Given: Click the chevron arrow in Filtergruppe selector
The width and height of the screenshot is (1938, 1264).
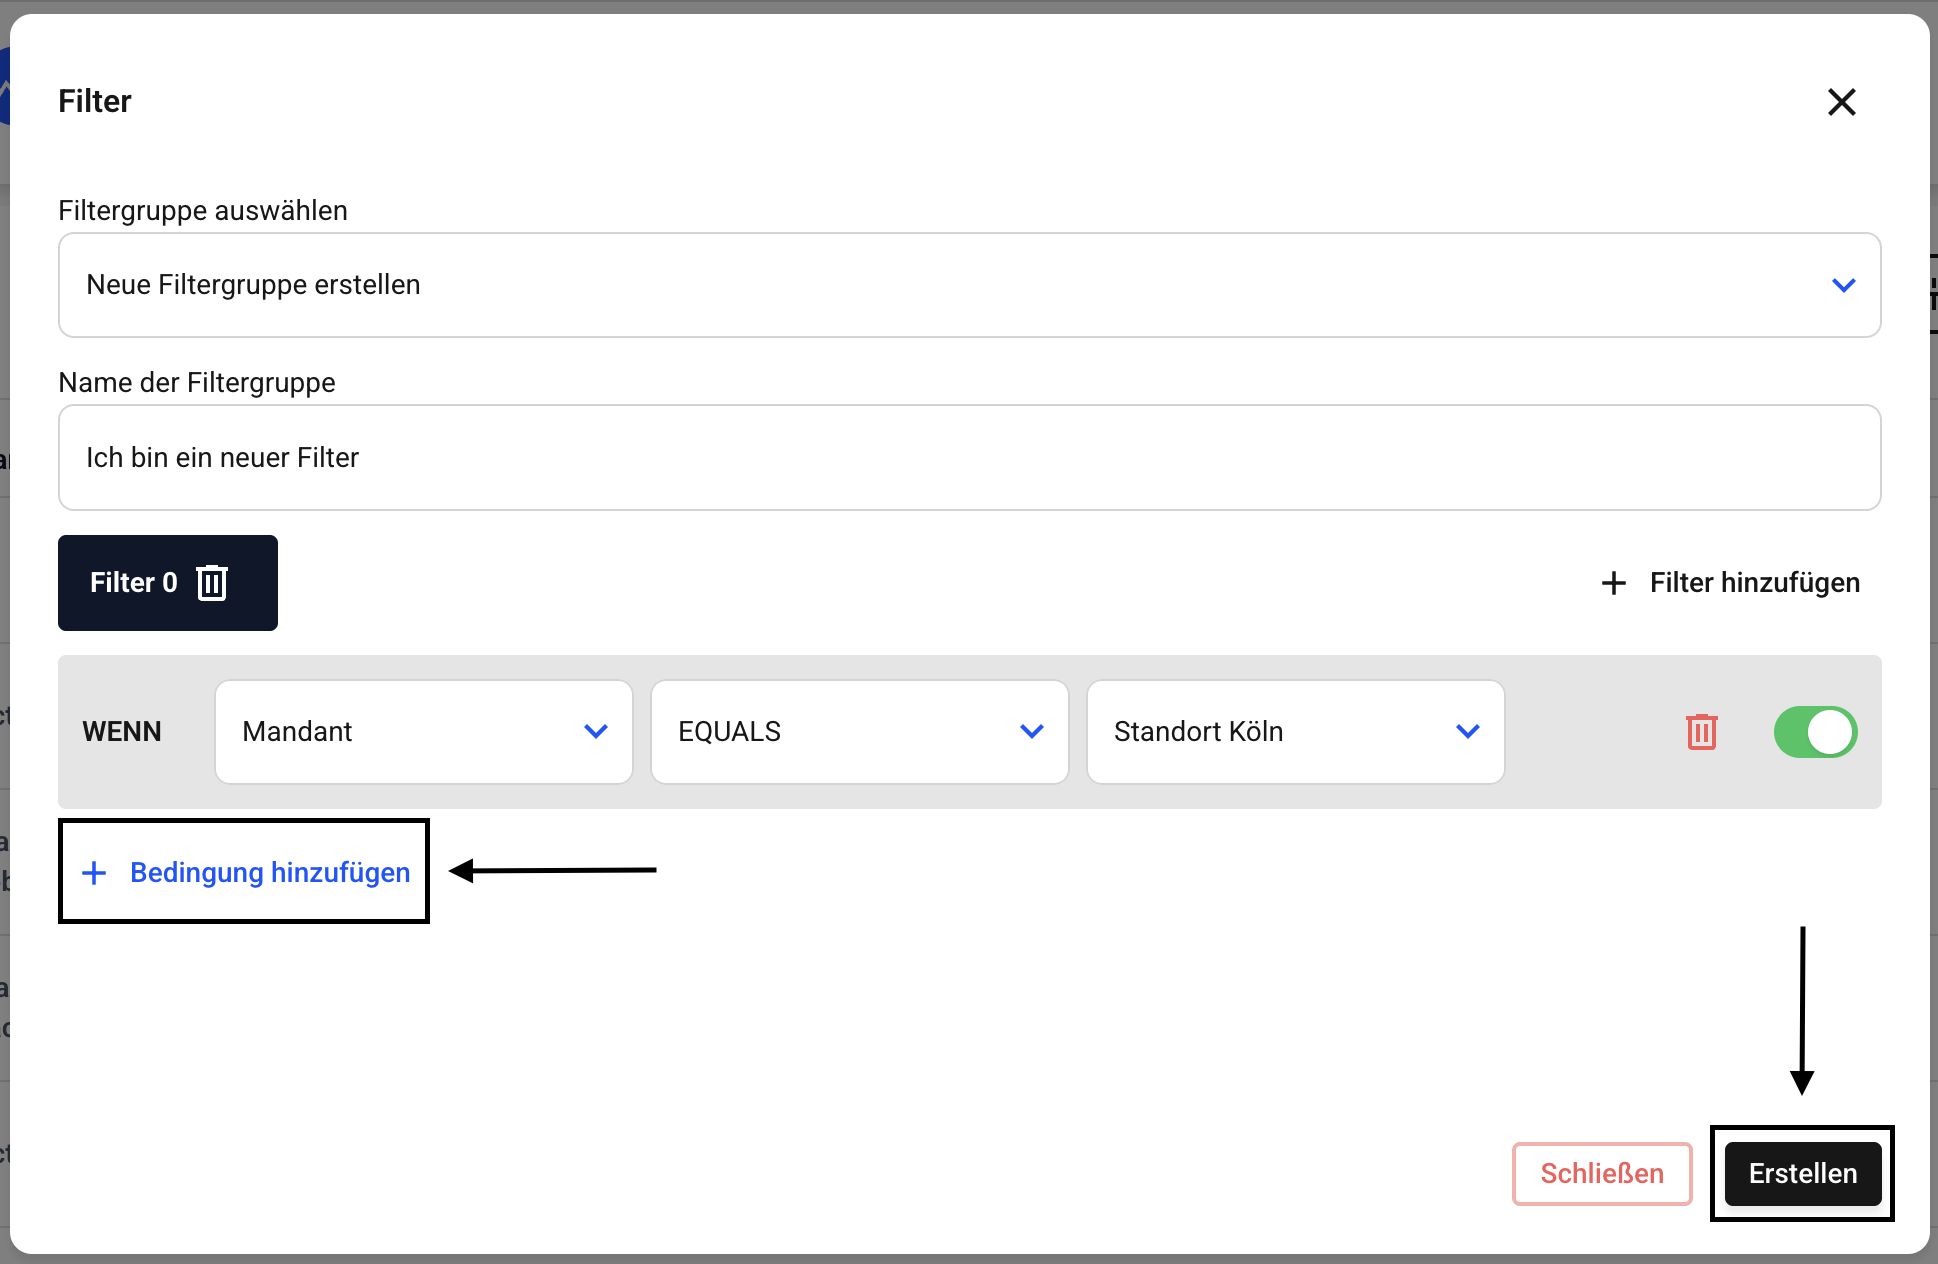Looking at the screenshot, I should tap(1843, 285).
